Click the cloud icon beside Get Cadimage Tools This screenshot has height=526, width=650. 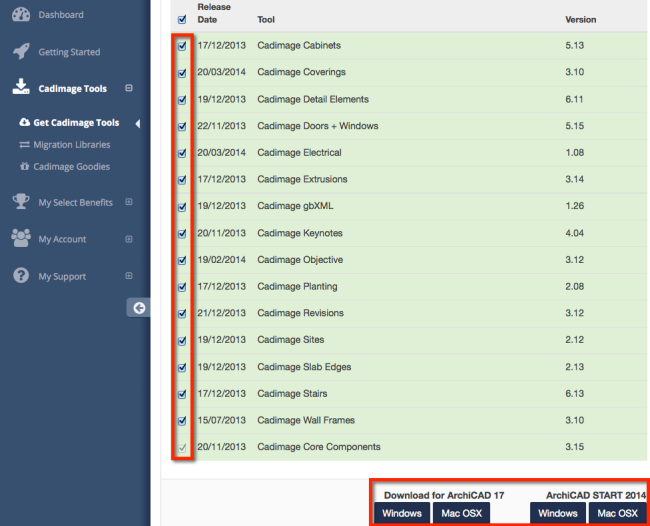[x=24, y=122]
